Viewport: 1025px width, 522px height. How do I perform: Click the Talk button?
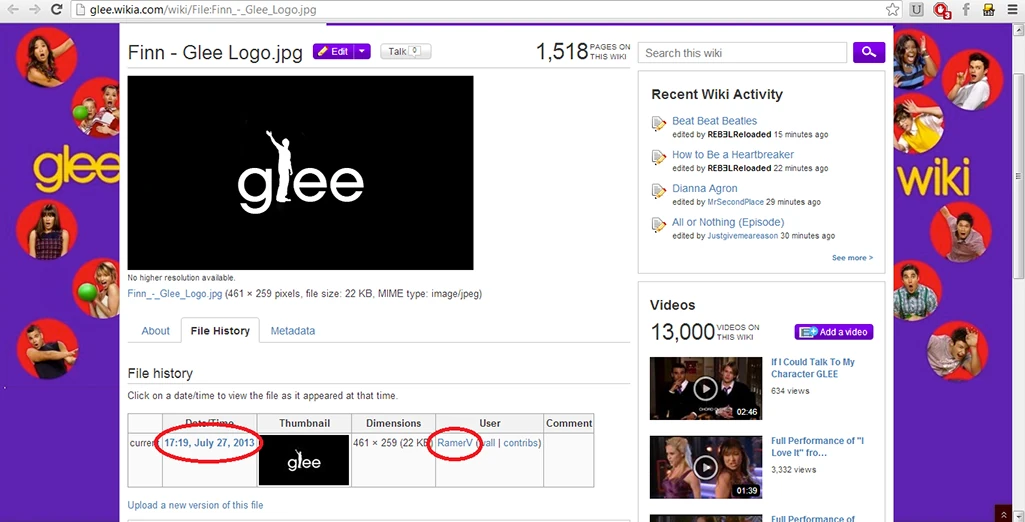click(x=405, y=51)
